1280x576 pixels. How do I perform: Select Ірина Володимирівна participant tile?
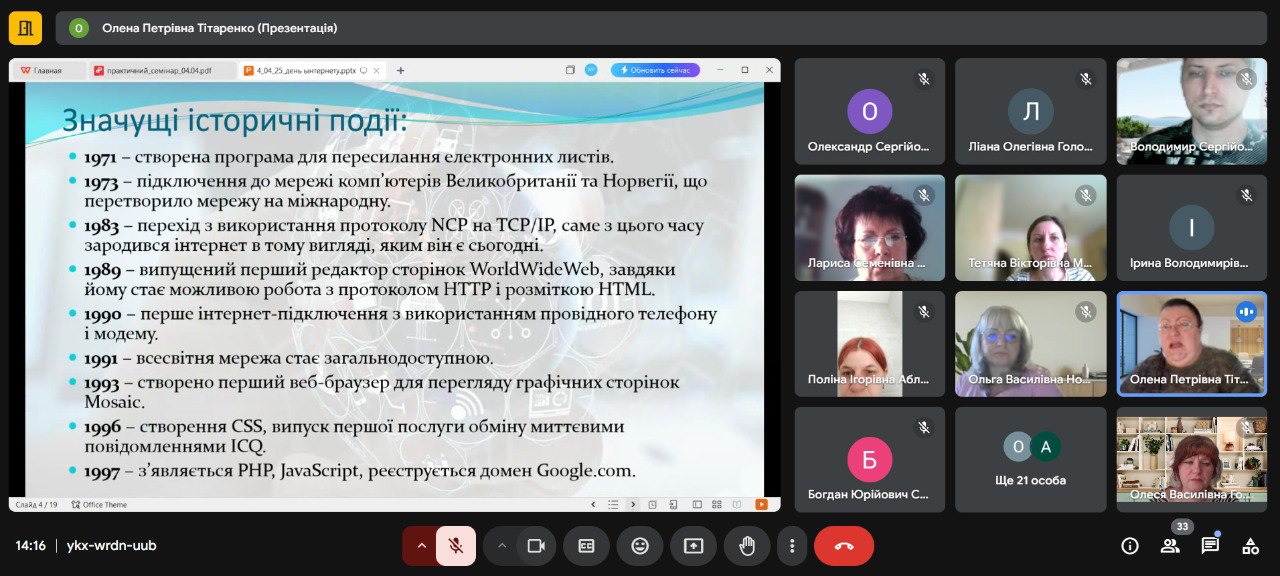pos(1192,228)
